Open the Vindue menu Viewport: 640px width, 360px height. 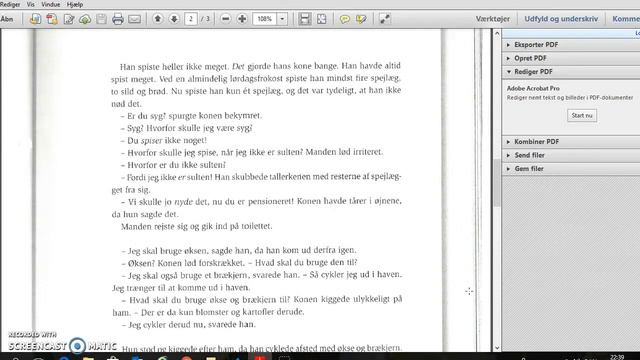[x=51, y=4]
